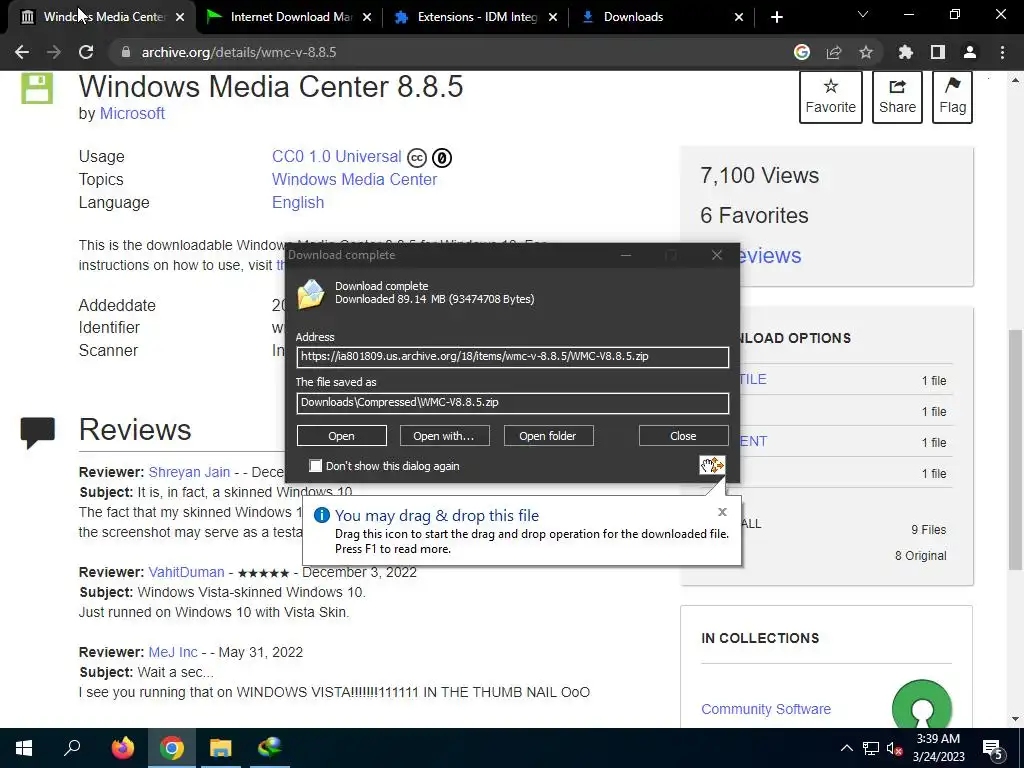This screenshot has height=768, width=1024.
Task: Switch to the Downloads tab
Action: coord(661,17)
